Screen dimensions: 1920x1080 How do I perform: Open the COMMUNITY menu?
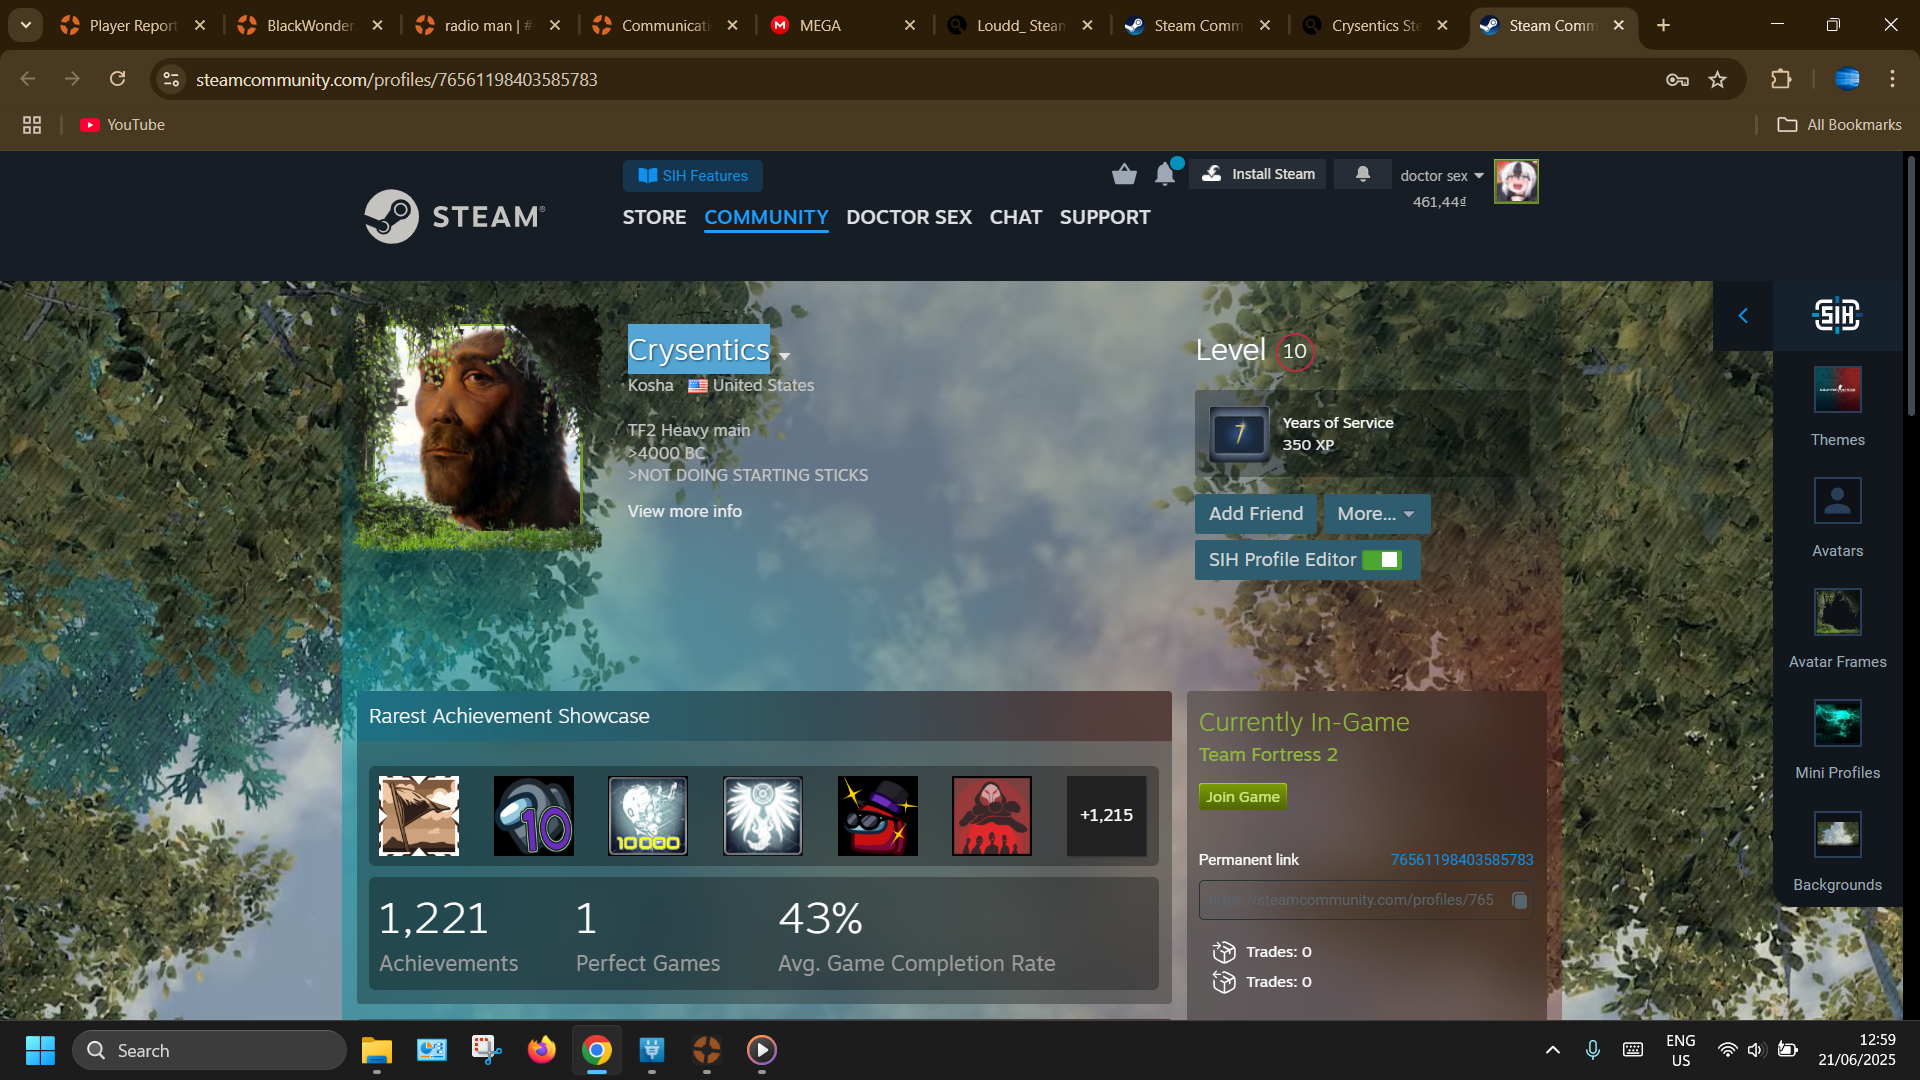tap(766, 217)
